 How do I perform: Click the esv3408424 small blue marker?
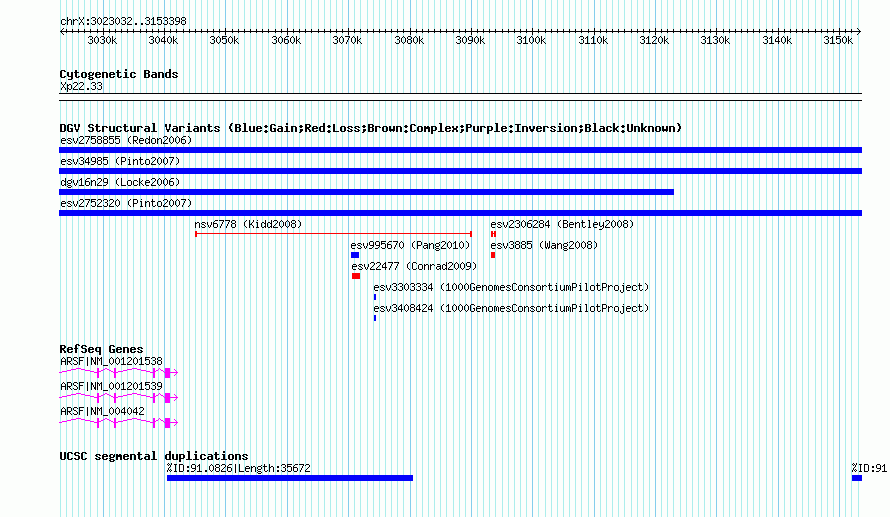coord(375,318)
